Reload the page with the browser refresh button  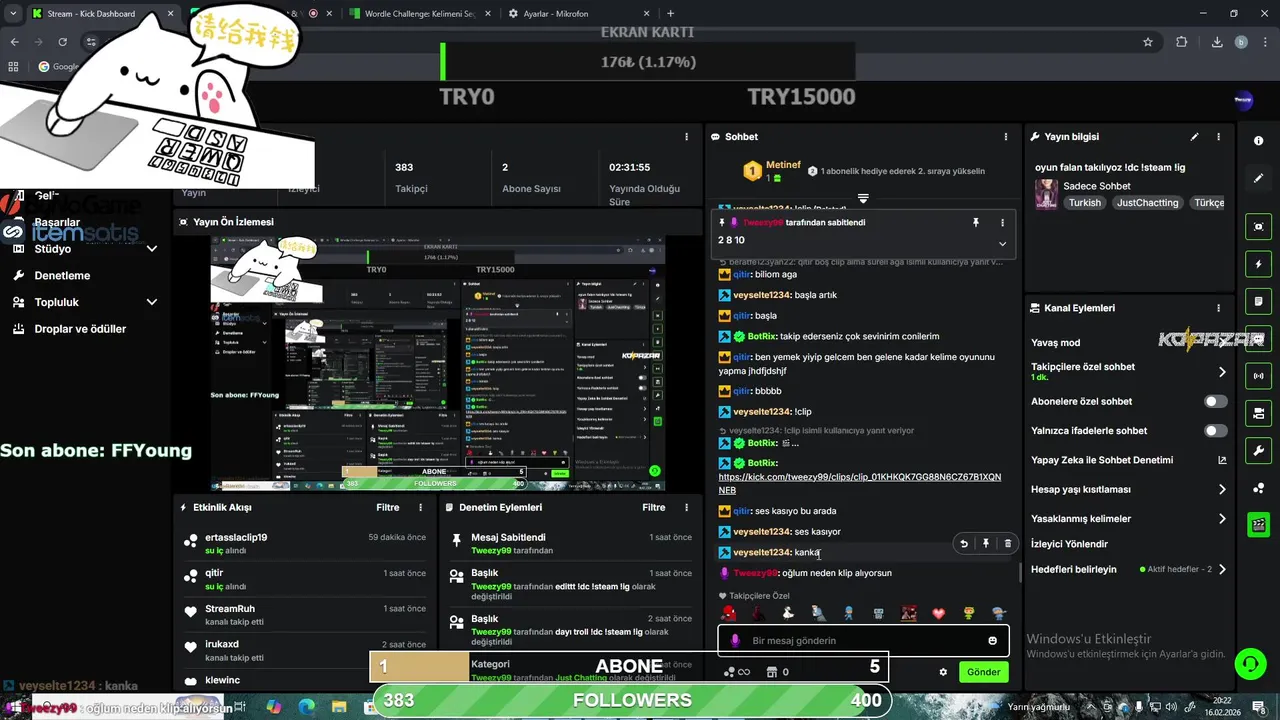pos(62,42)
